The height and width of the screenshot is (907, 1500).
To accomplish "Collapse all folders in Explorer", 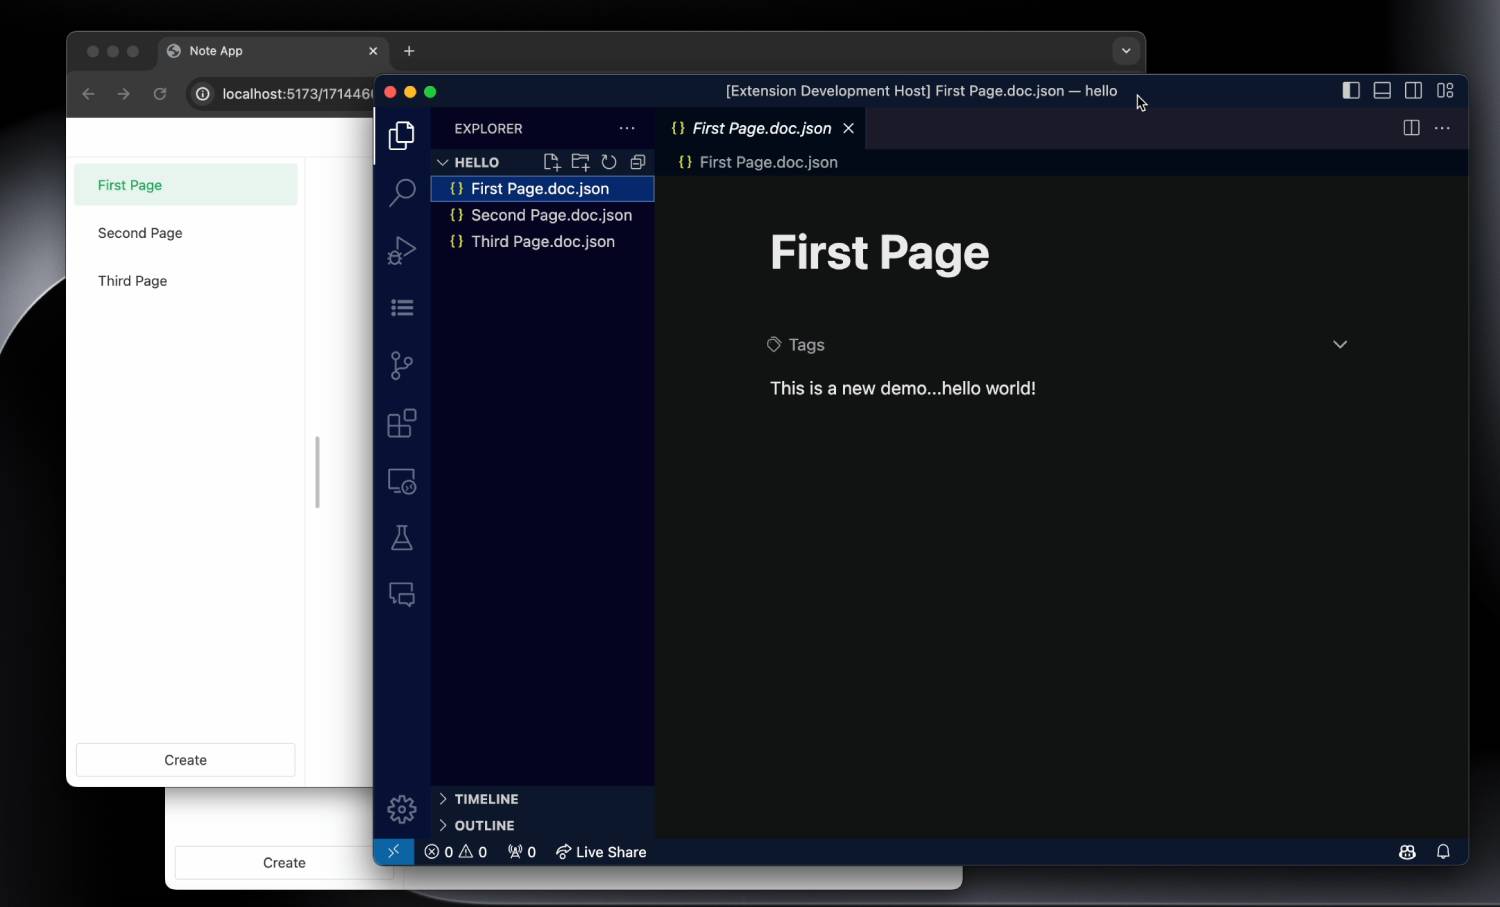I will coord(638,162).
